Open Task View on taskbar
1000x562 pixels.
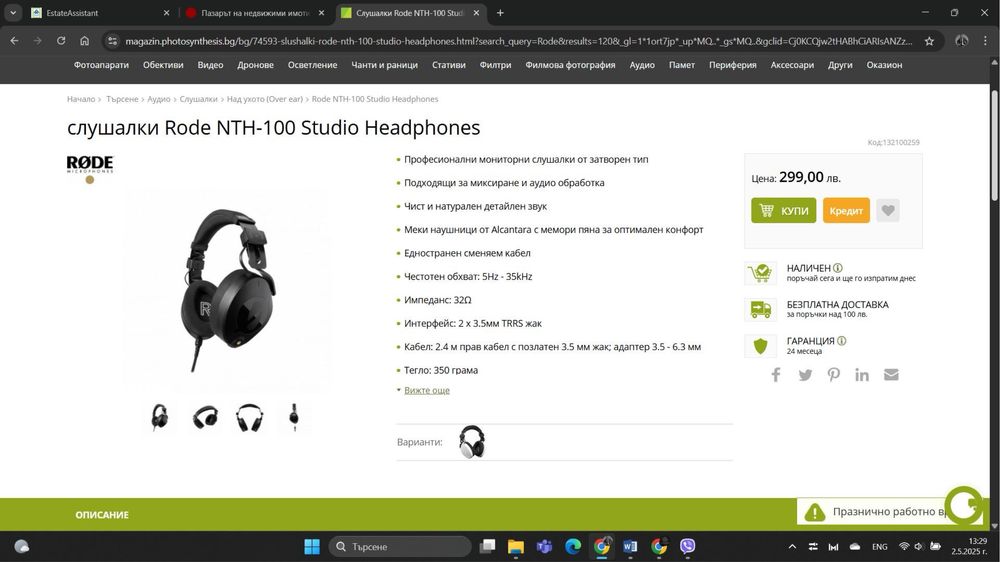pos(487,546)
